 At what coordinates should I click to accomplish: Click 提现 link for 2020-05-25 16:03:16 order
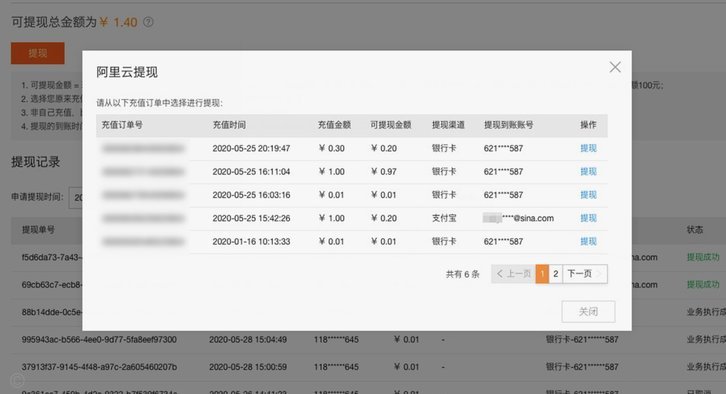coord(588,195)
